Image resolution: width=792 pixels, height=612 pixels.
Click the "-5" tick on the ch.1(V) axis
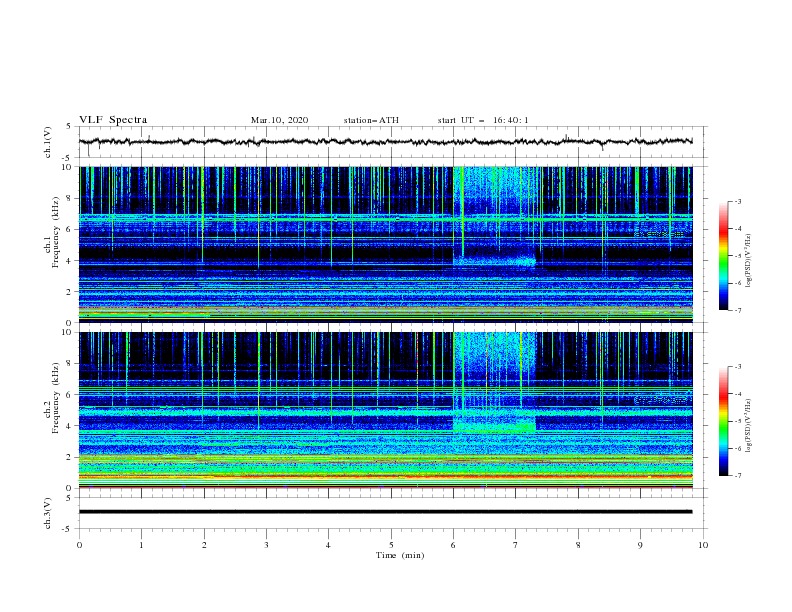coord(68,157)
